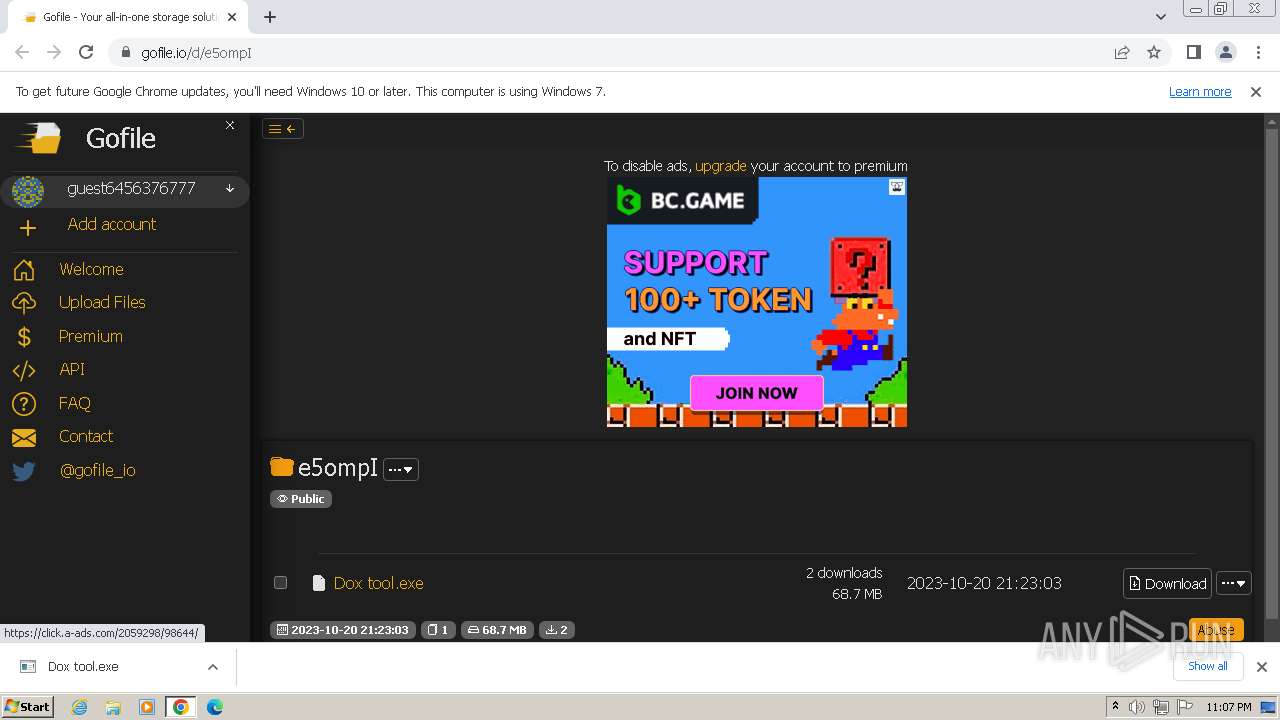This screenshot has height=720, width=1280.
Task: Click the Public visibility badge
Action: 301,499
